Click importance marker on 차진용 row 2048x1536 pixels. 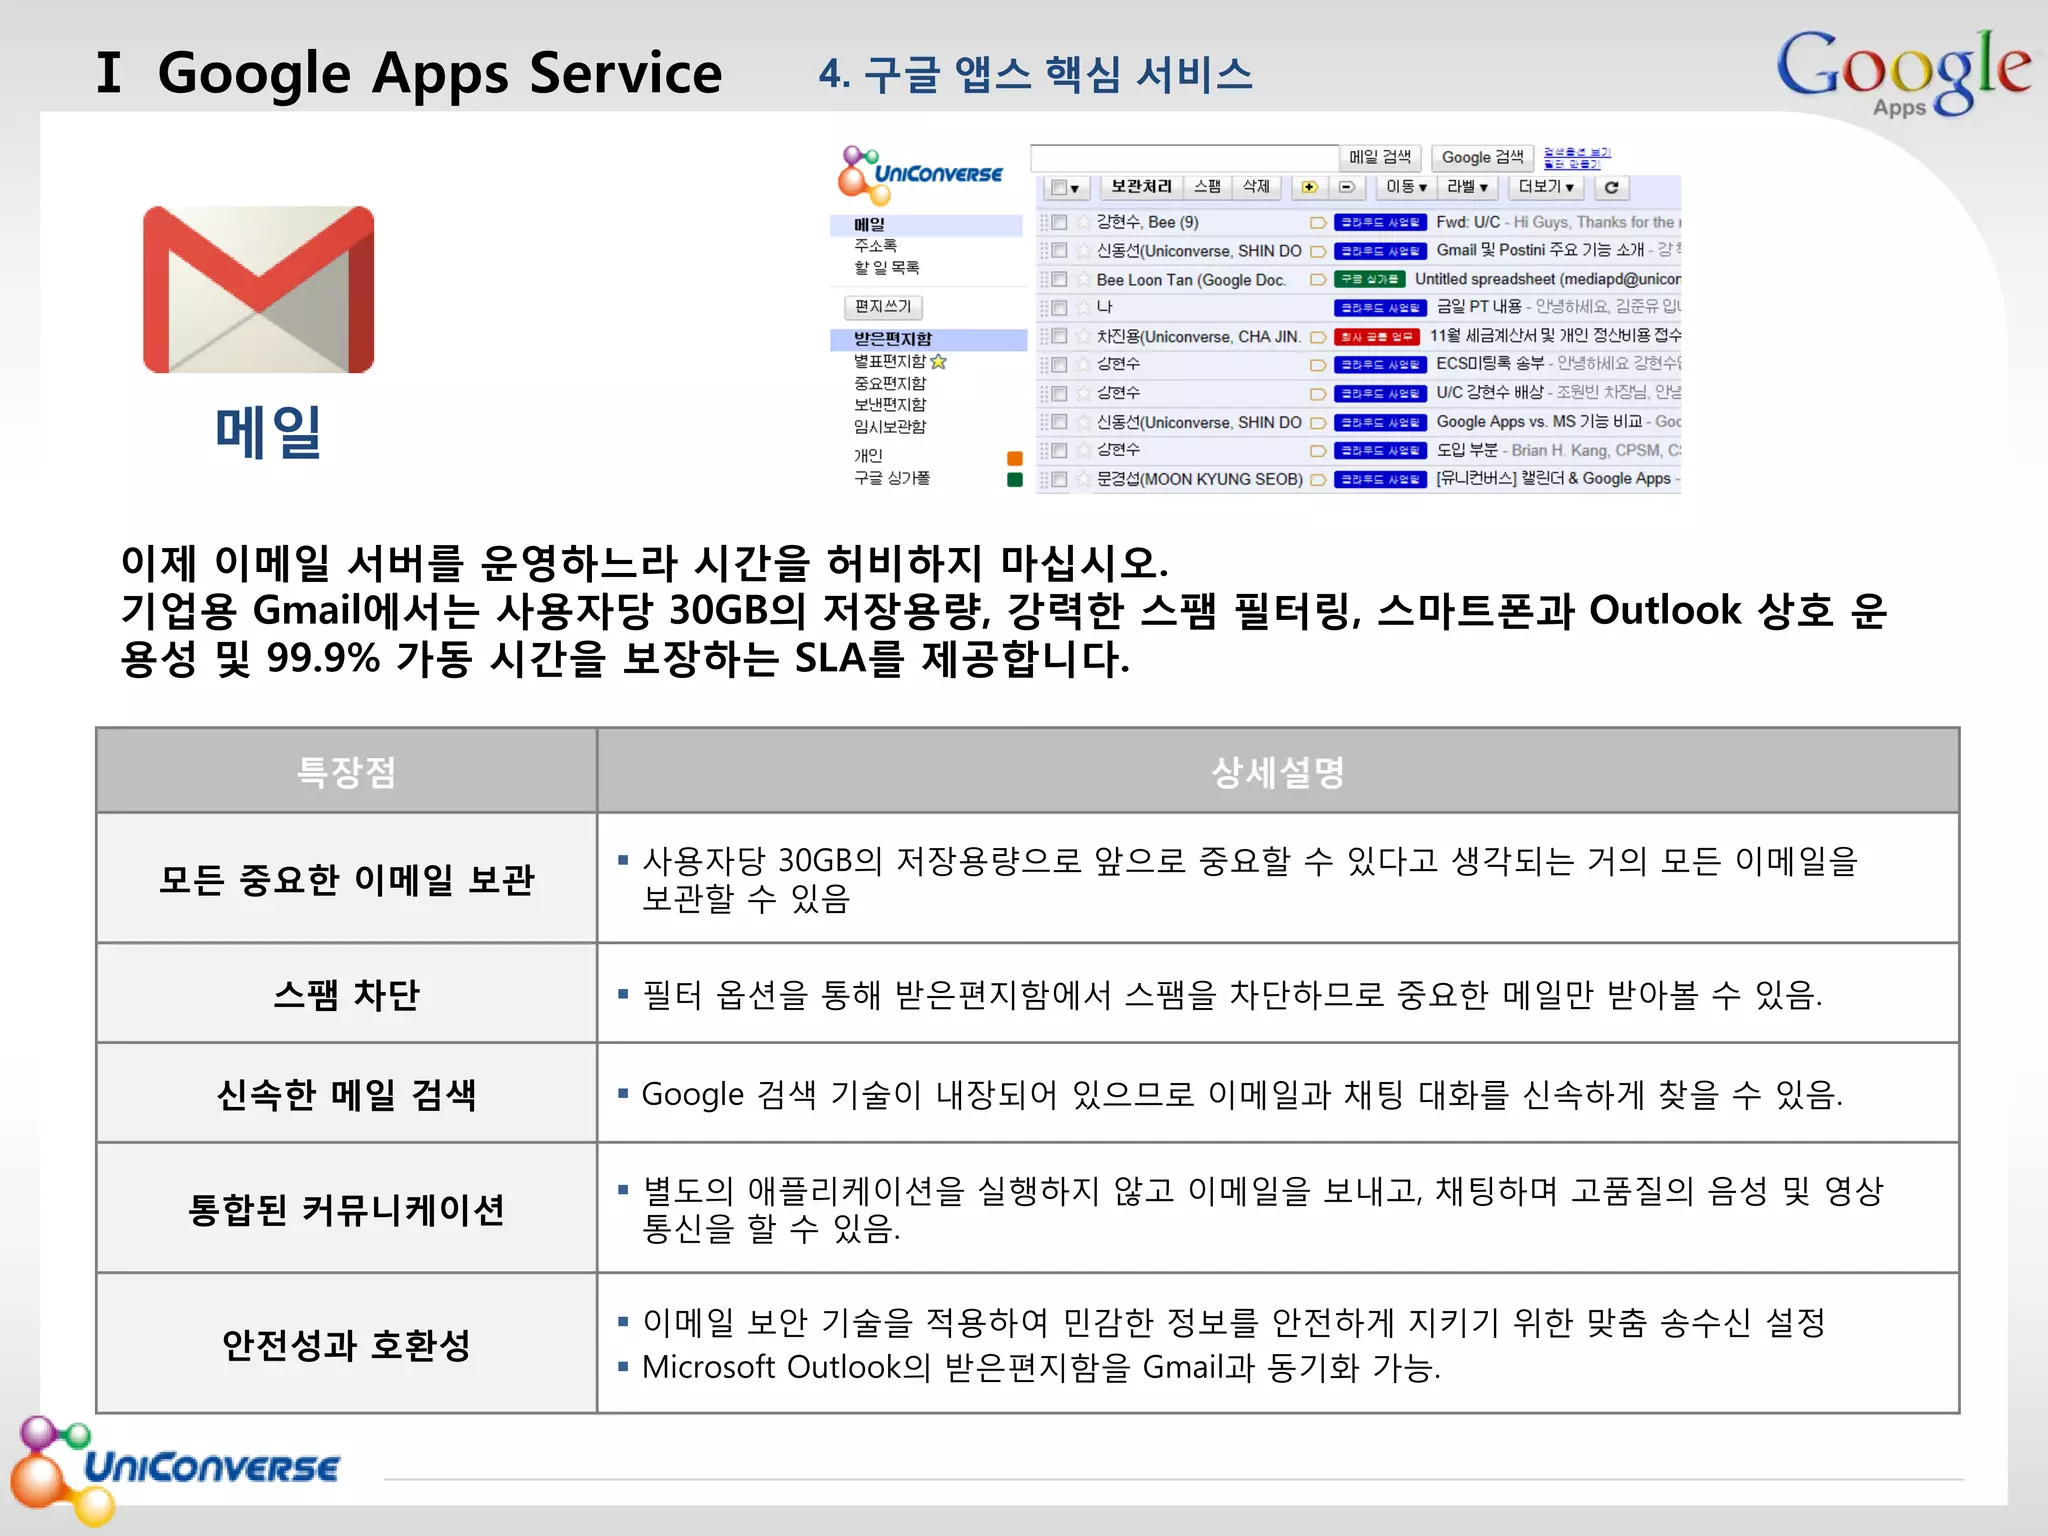click(x=1318, y=337)
